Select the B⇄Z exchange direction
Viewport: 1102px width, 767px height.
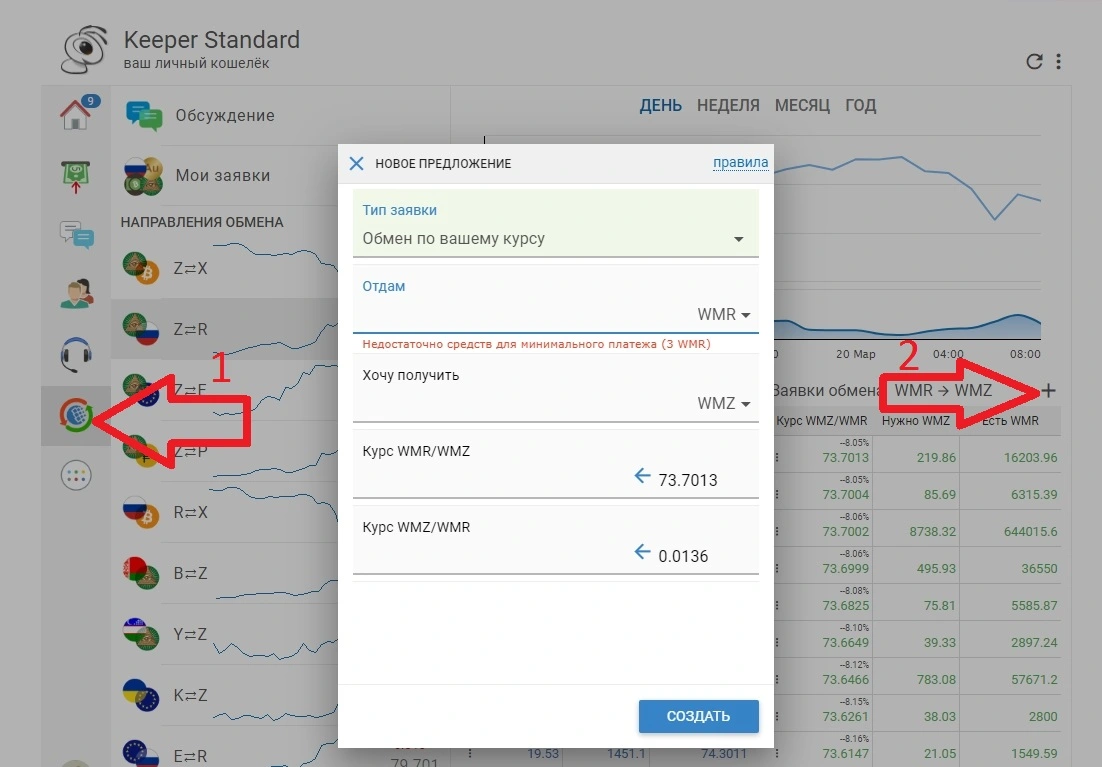[x=225, y=573]
